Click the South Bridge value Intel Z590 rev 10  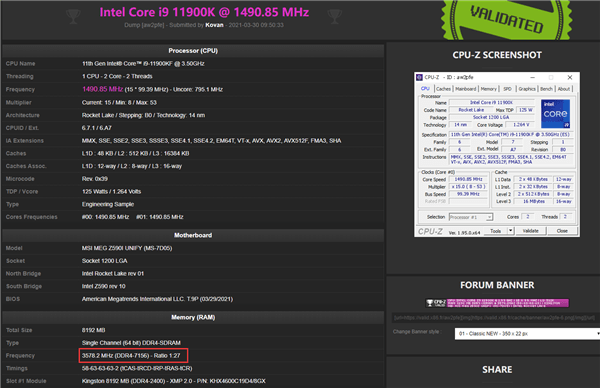tap(104, 286)
